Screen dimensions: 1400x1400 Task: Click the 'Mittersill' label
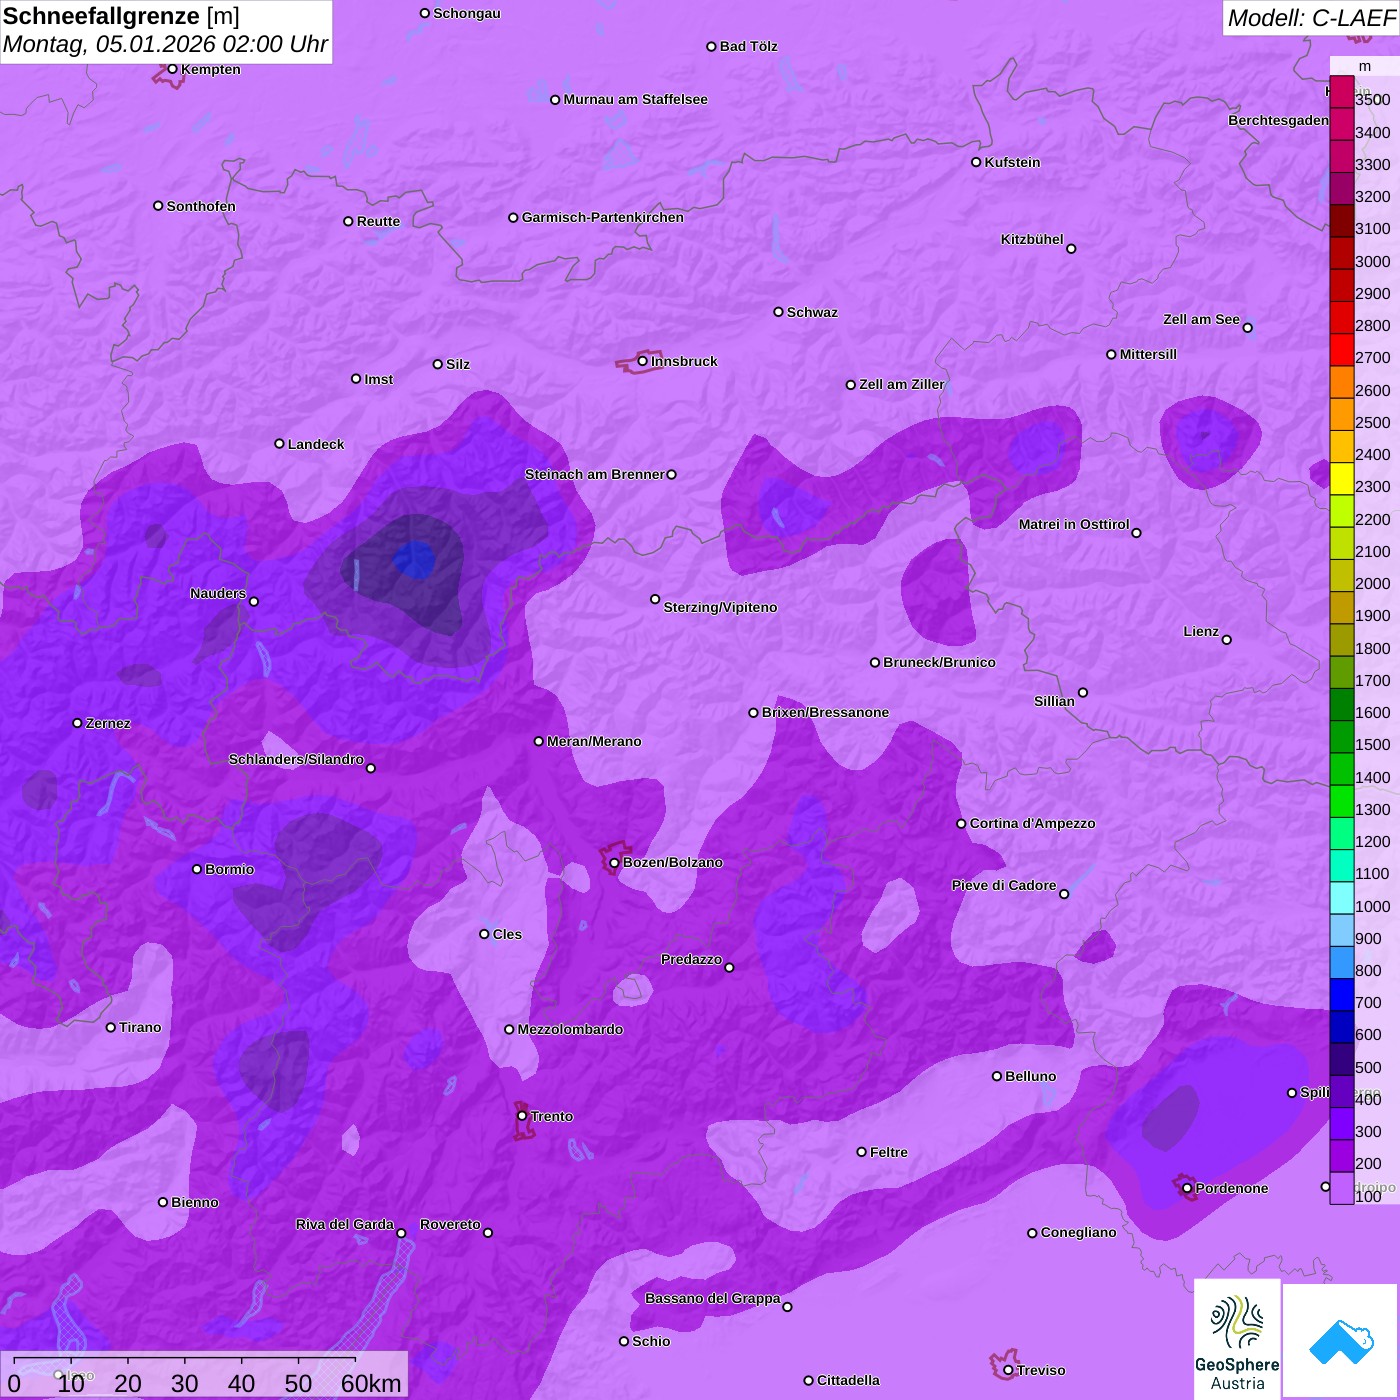[x=1148, y=354]
